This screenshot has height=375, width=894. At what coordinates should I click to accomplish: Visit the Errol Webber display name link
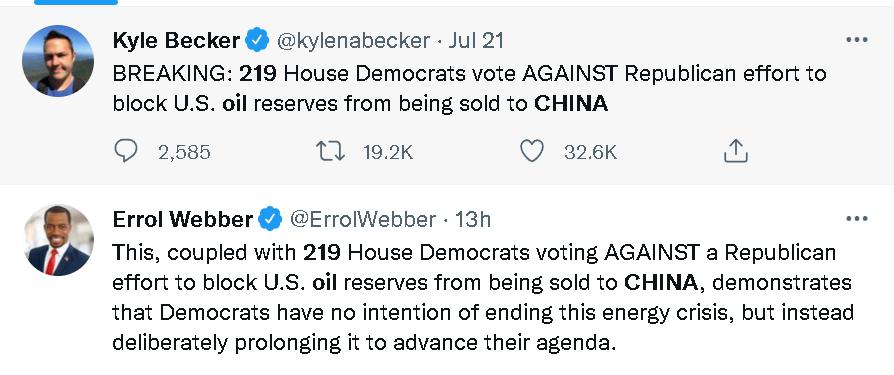tap(183, 219)
